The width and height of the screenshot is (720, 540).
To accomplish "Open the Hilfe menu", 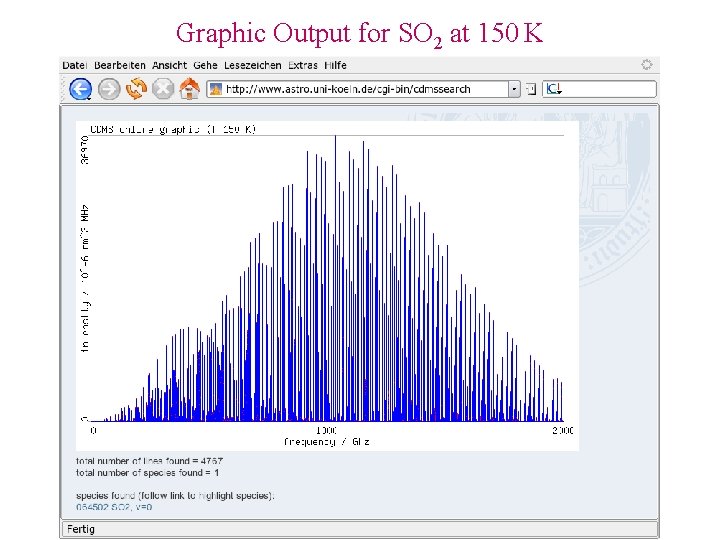I will [x=335, y=65].
